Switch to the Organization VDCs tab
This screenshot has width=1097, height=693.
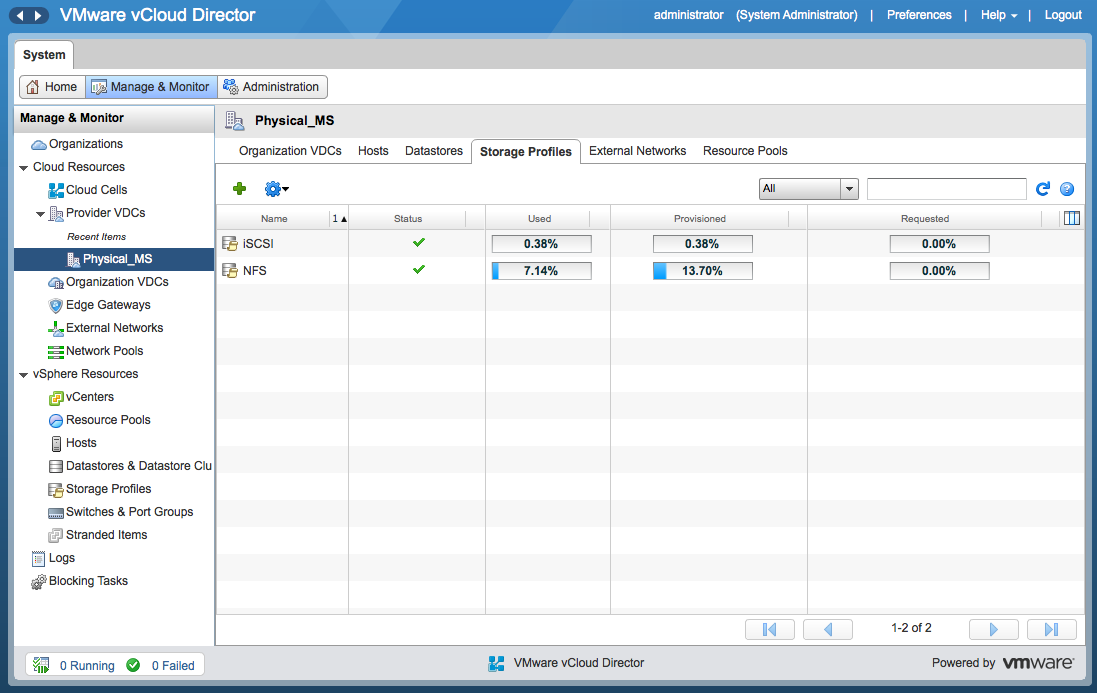290,151
